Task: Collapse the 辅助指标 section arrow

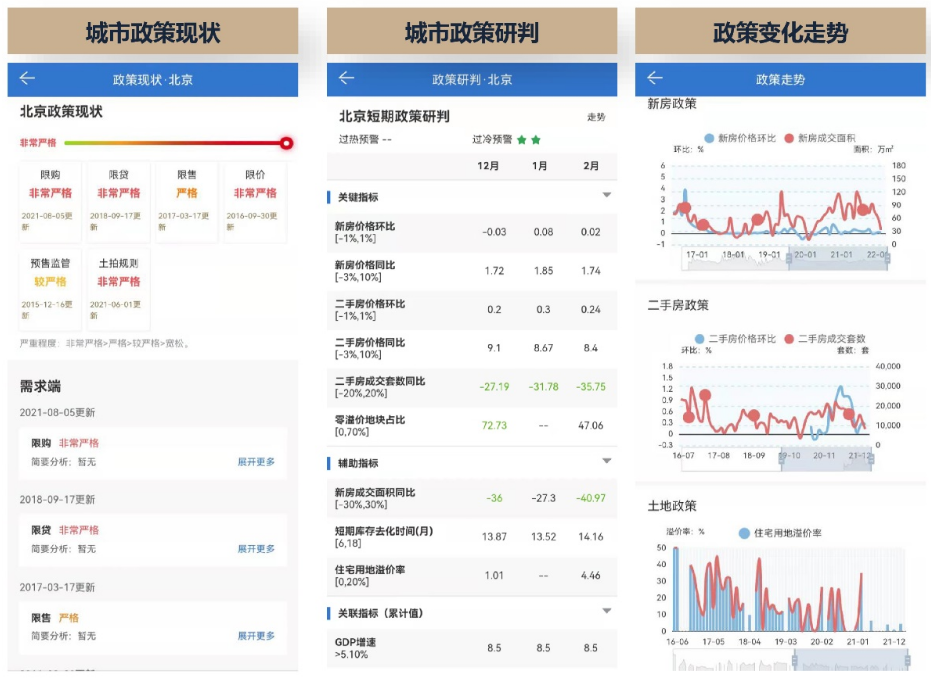Action: pos(606,461)
